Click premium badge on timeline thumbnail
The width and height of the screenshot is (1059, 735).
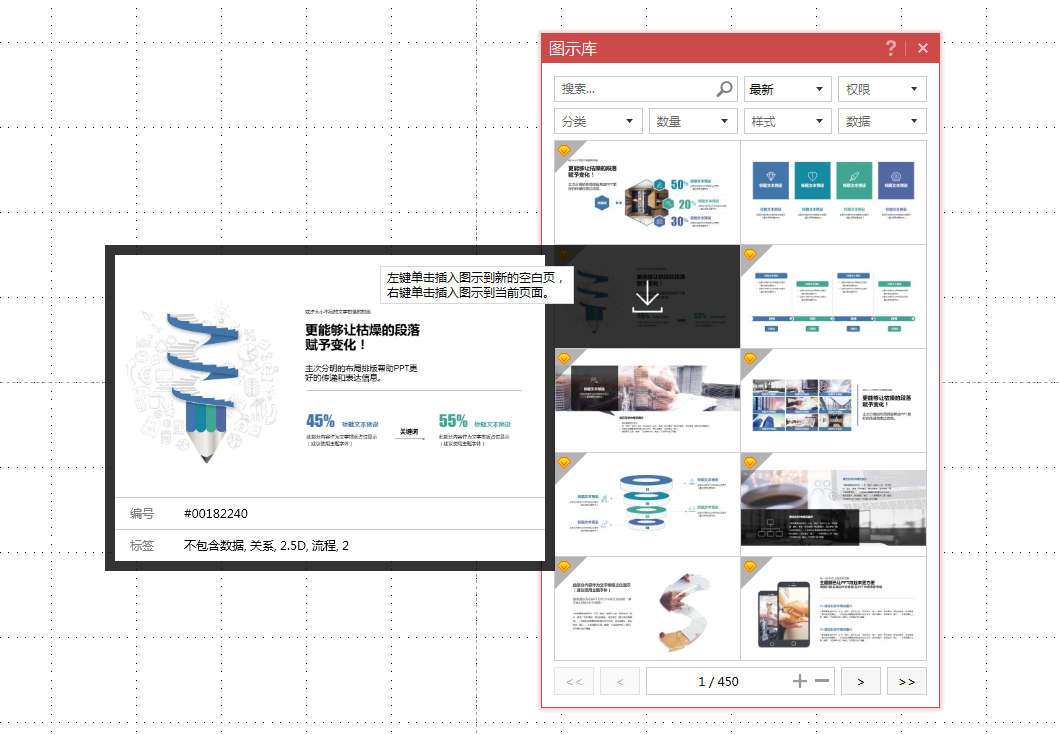pos(750,254)
